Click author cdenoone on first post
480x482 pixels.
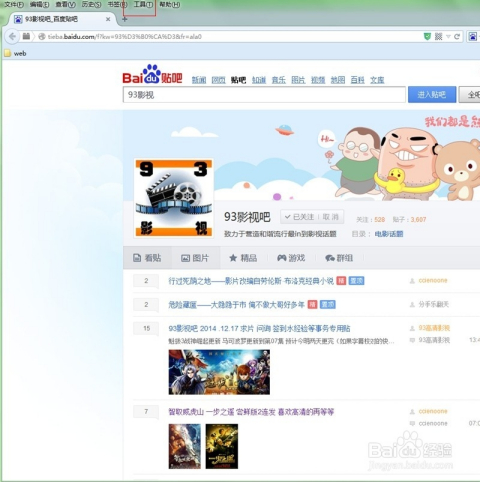coord(433,281)
